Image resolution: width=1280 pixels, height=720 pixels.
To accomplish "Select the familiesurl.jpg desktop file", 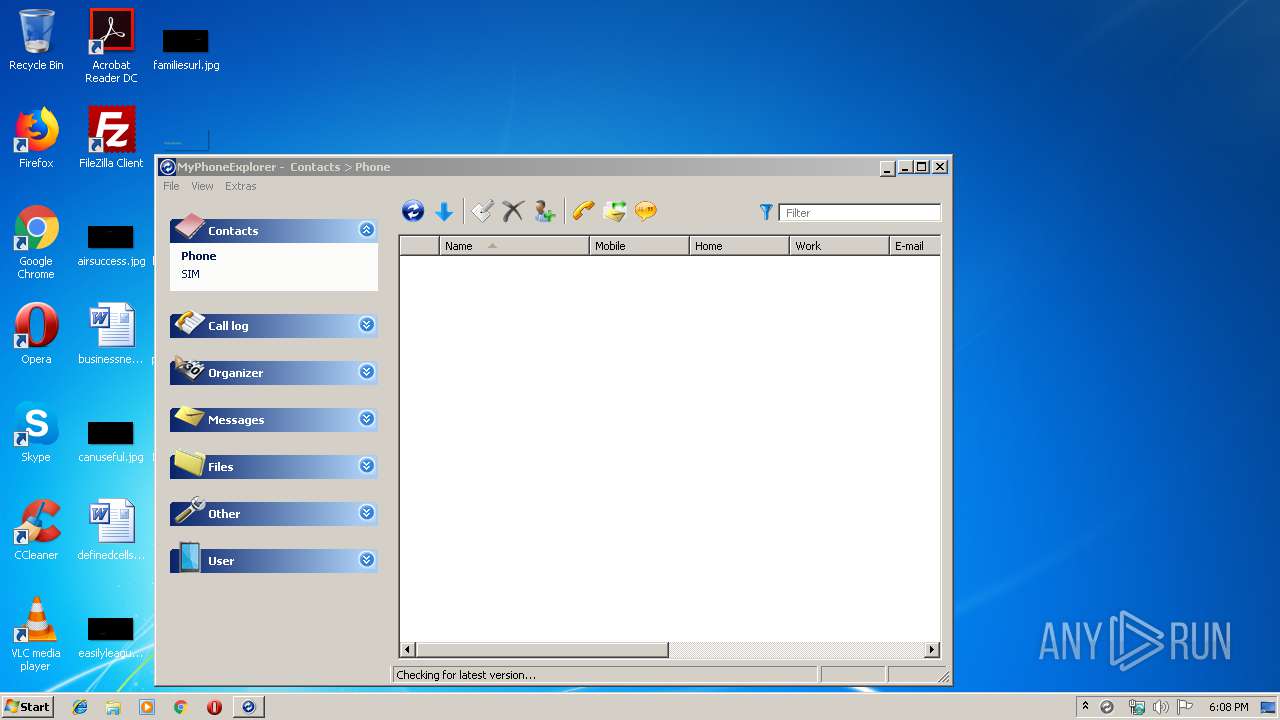I will [186, 48].
